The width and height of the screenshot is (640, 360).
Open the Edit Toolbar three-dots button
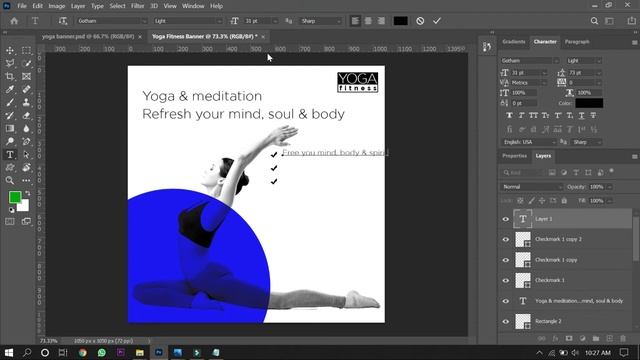pyautogui.click(x=26, y=180)
